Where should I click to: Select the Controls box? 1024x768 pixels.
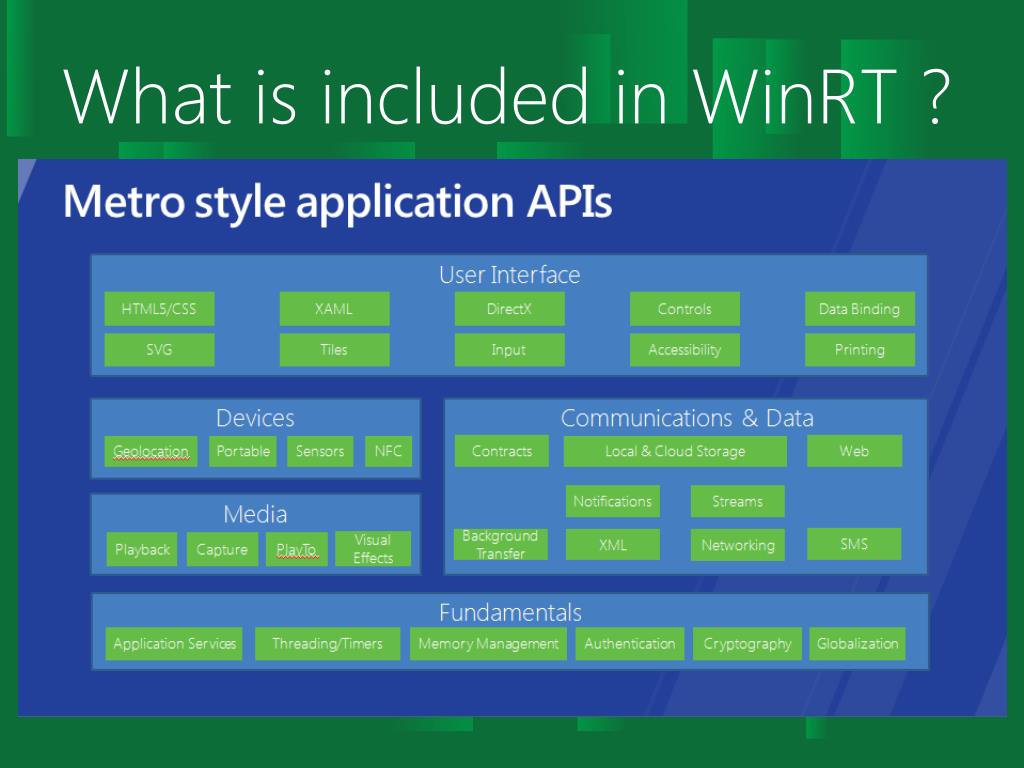[684, 309]
